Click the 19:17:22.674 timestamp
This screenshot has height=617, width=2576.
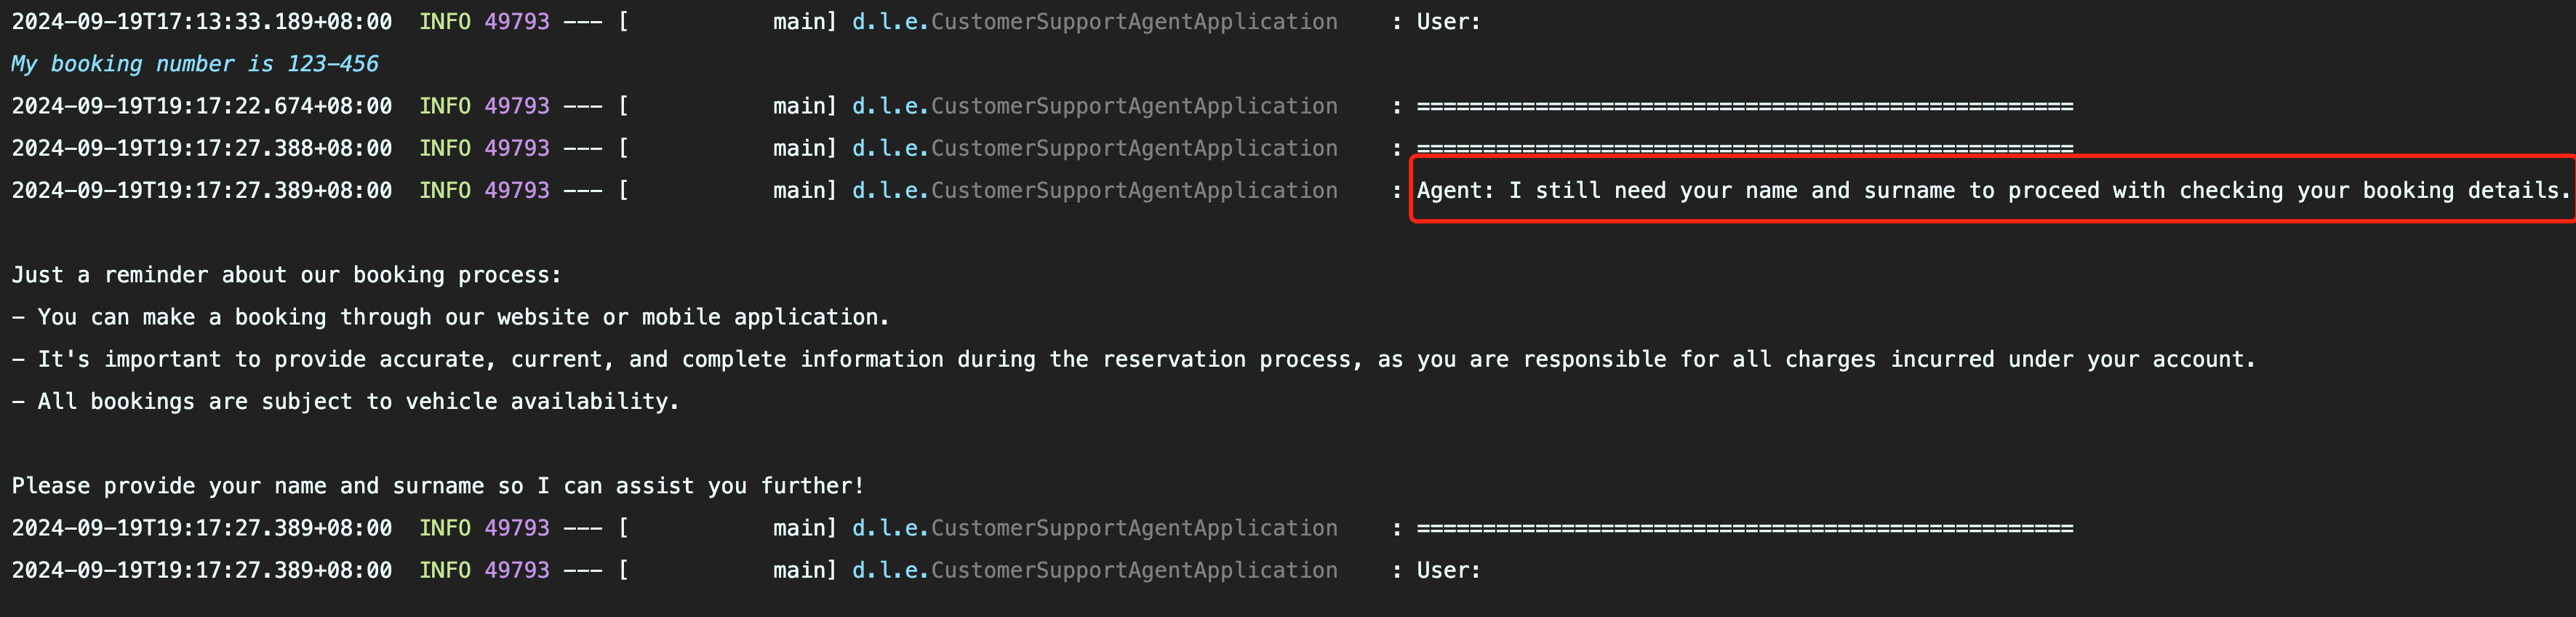tap(201, 106)
